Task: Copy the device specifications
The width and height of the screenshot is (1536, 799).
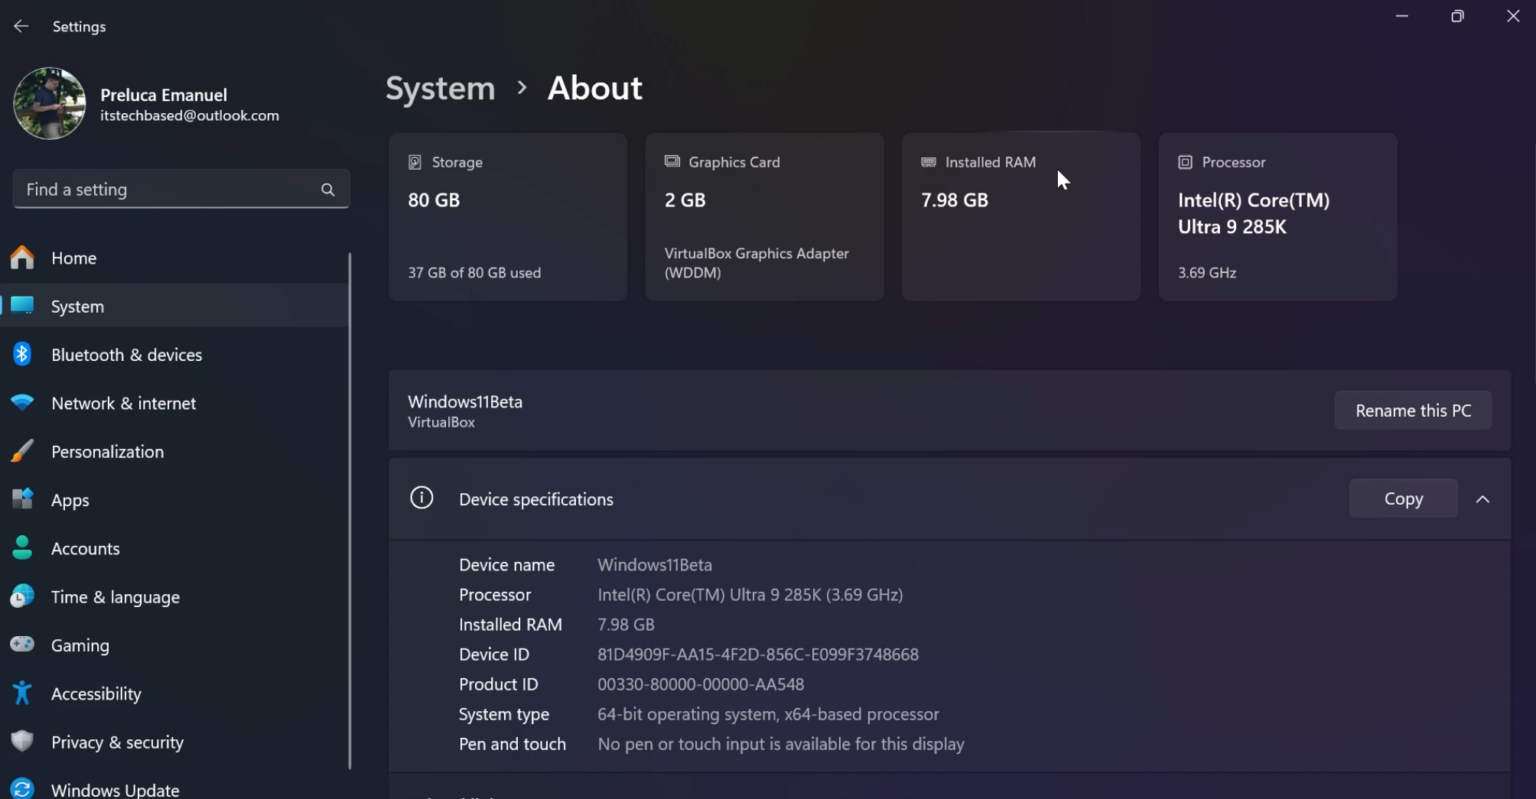Action: coord(1402,498)
